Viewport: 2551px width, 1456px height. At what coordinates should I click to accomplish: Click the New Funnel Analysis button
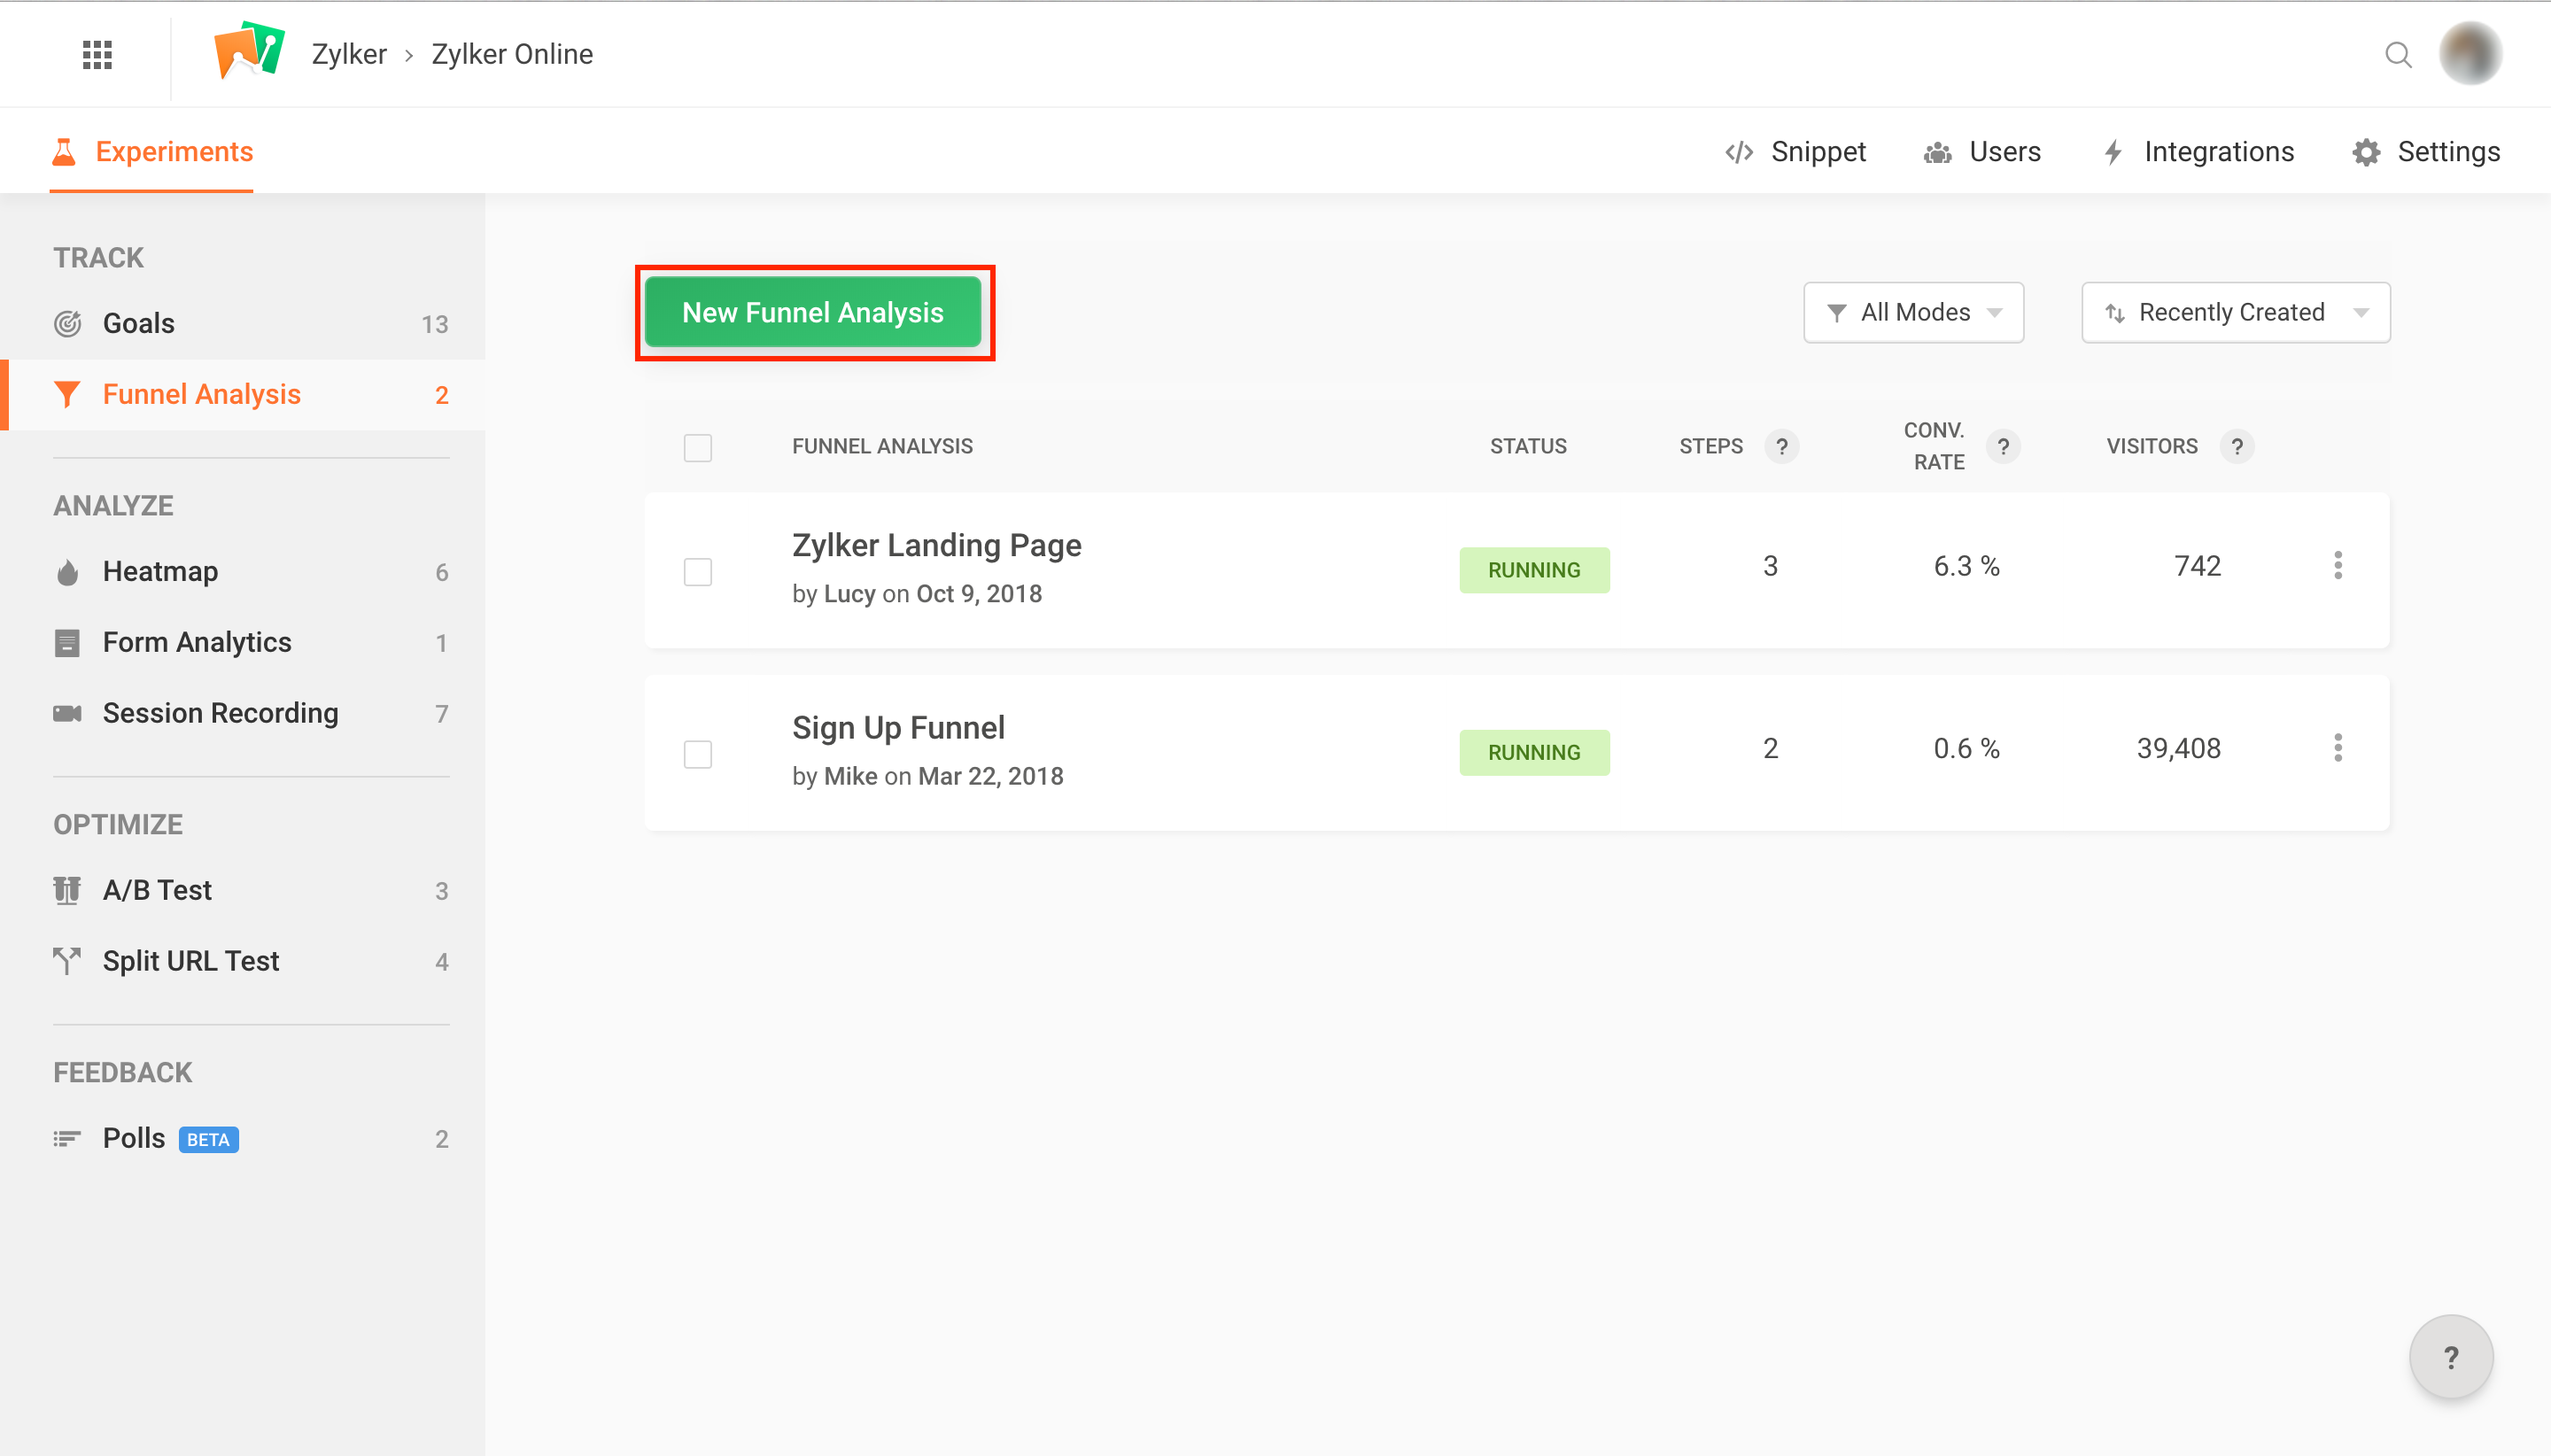pos(813,313)
